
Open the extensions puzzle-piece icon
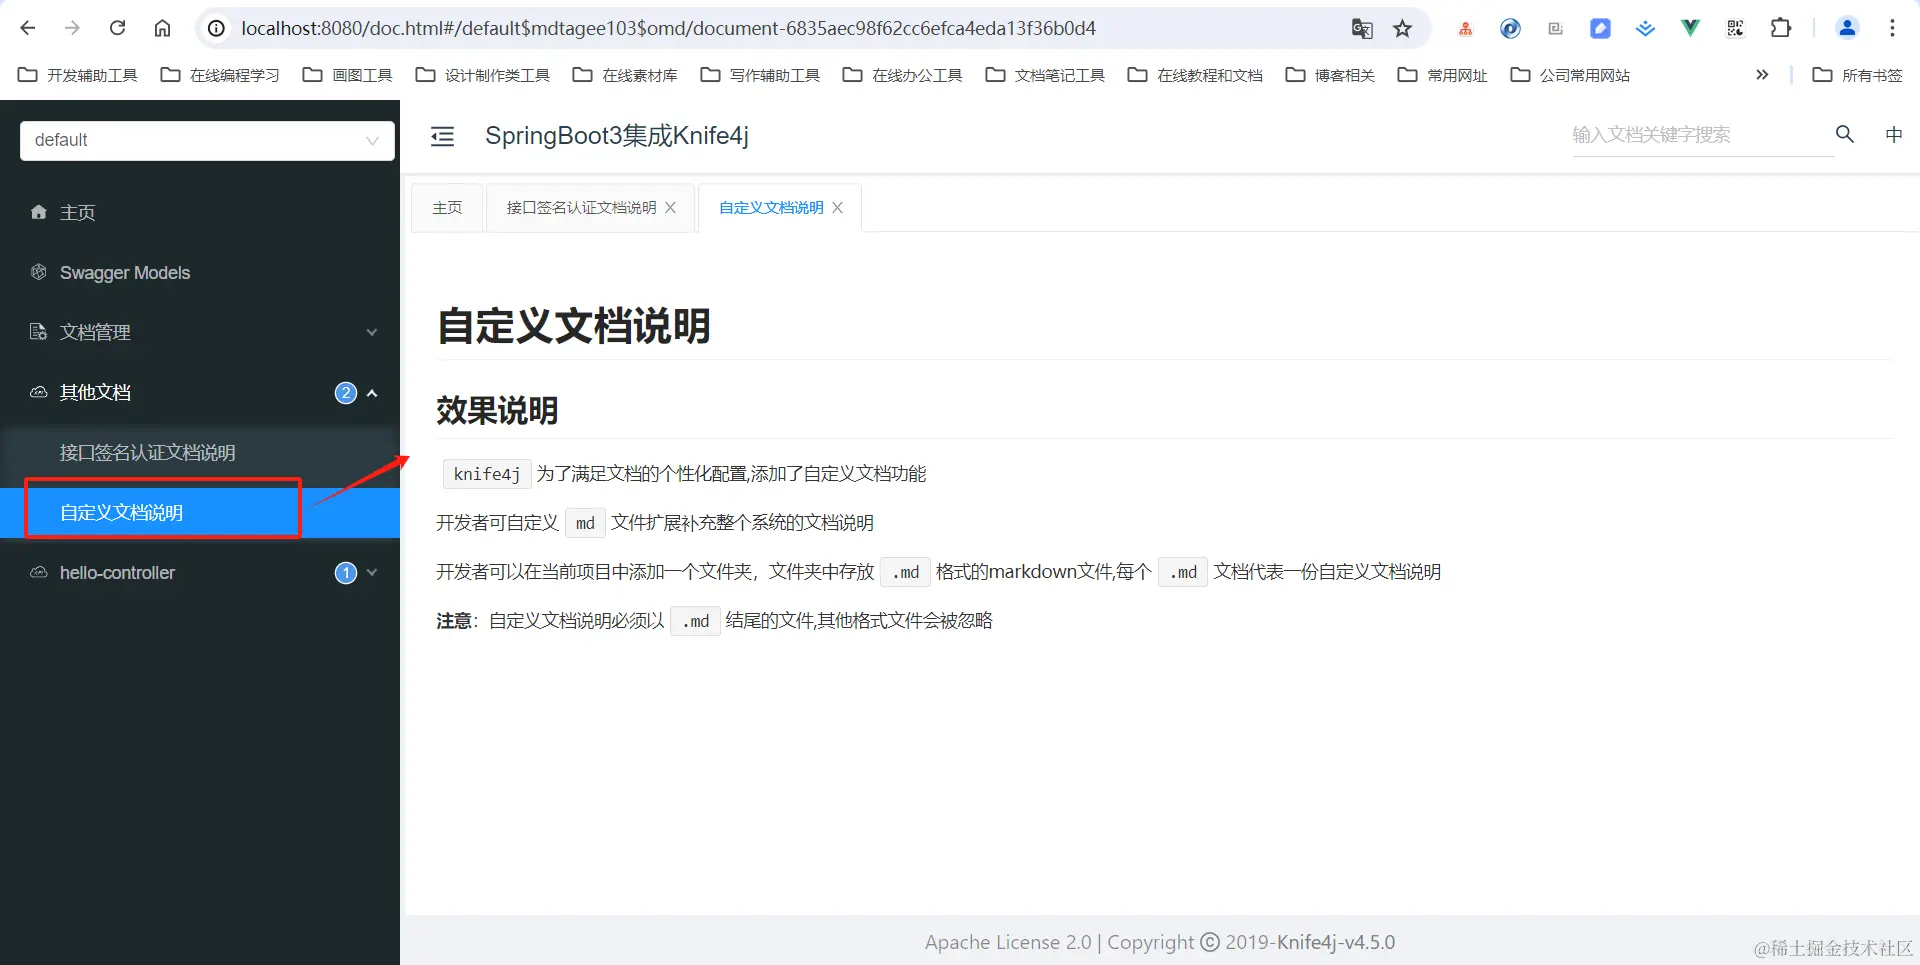[1781, 28]
